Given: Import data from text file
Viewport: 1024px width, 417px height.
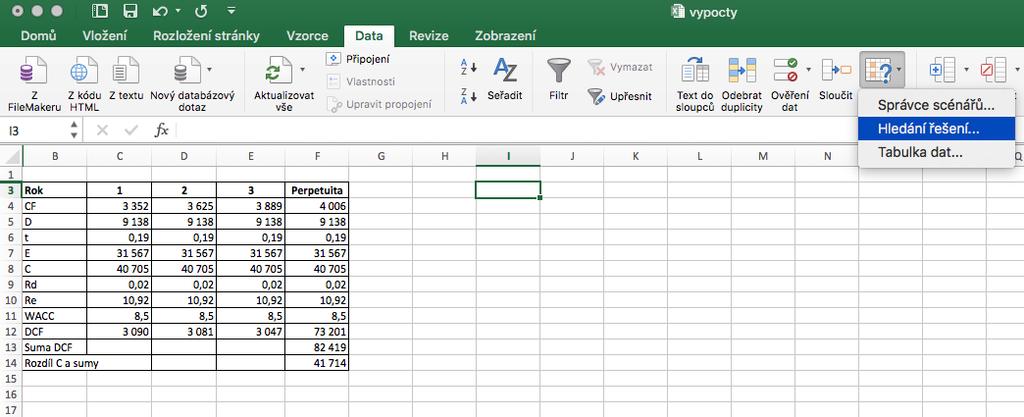Looking at the screenshot, I should [x=126, y=80].
